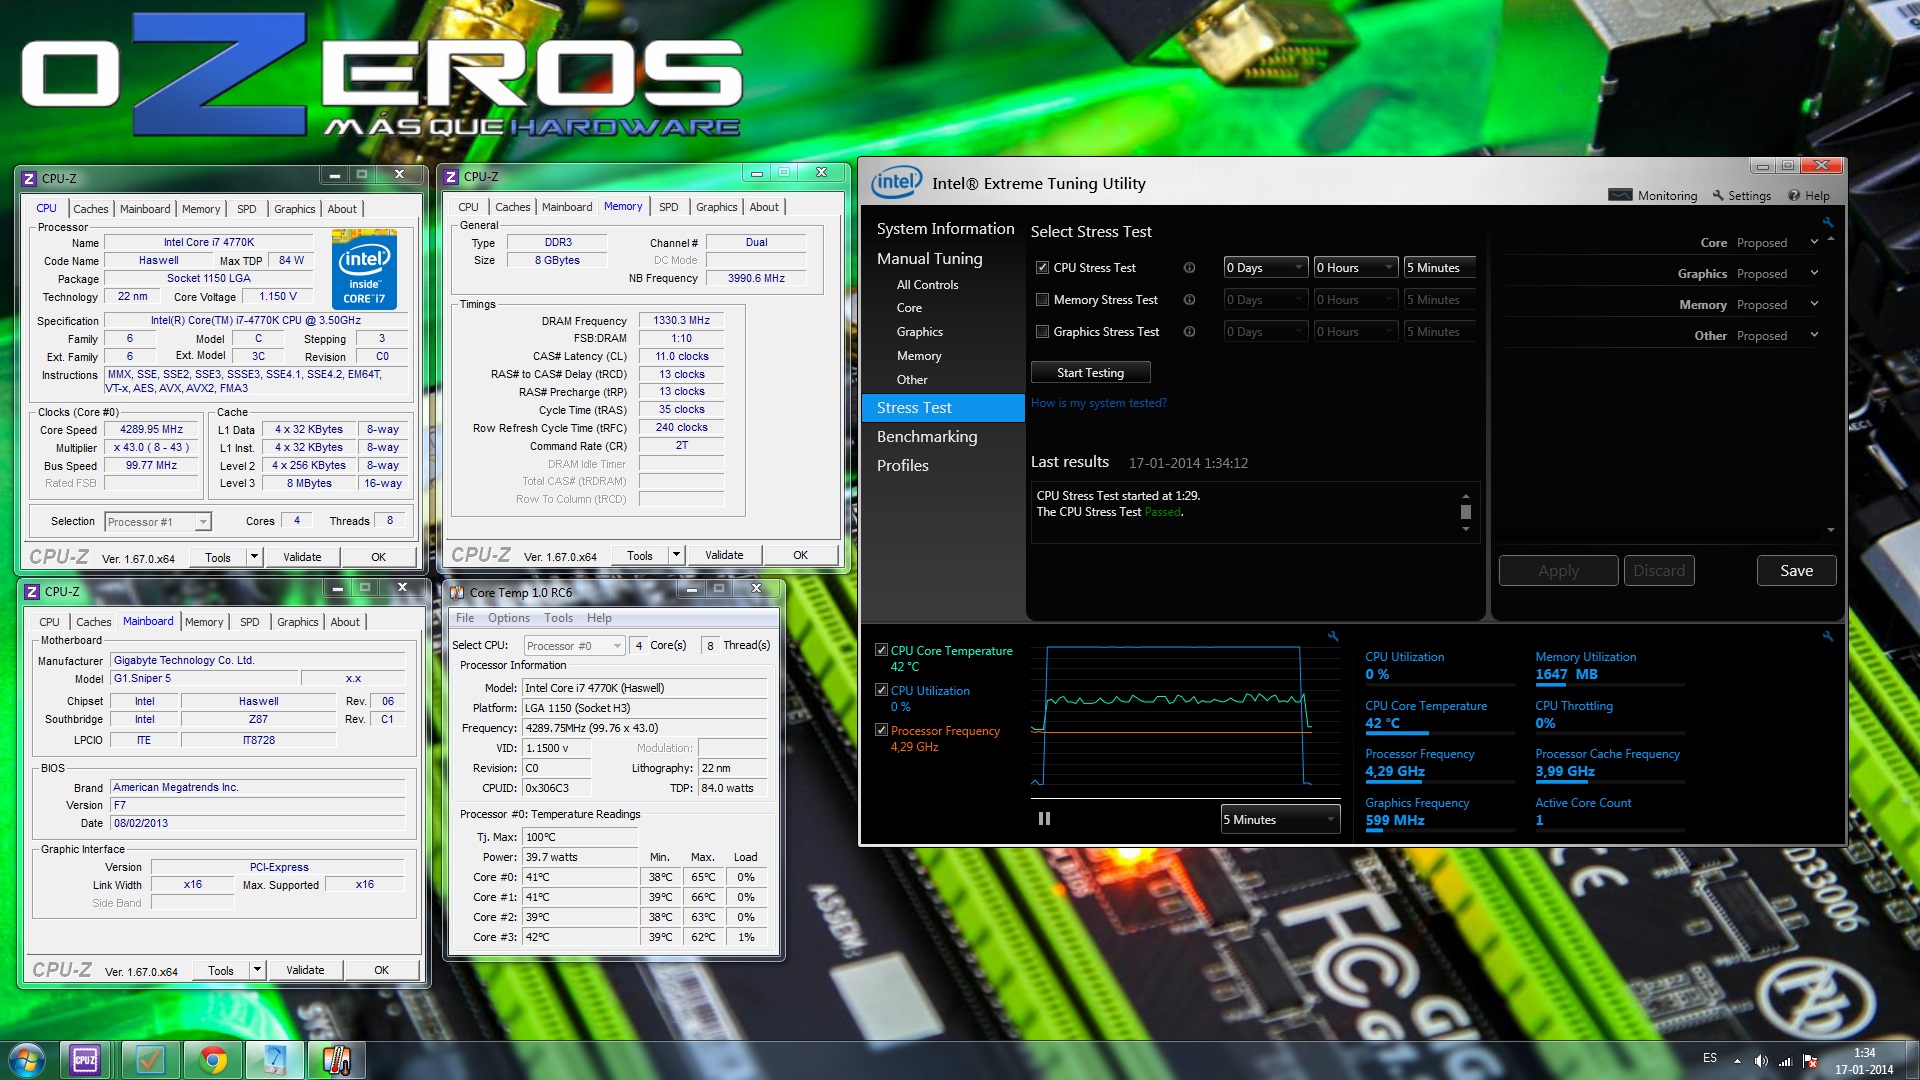Viewport: 1920px width, 1080px height.
Task: Click the clock in system tray
Action: pyautogui.click(x=1864, y=1061)
